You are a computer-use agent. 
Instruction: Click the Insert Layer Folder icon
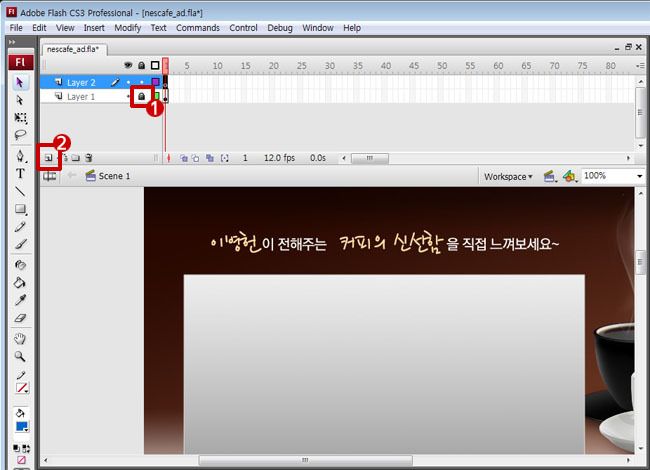pos(75,158)
